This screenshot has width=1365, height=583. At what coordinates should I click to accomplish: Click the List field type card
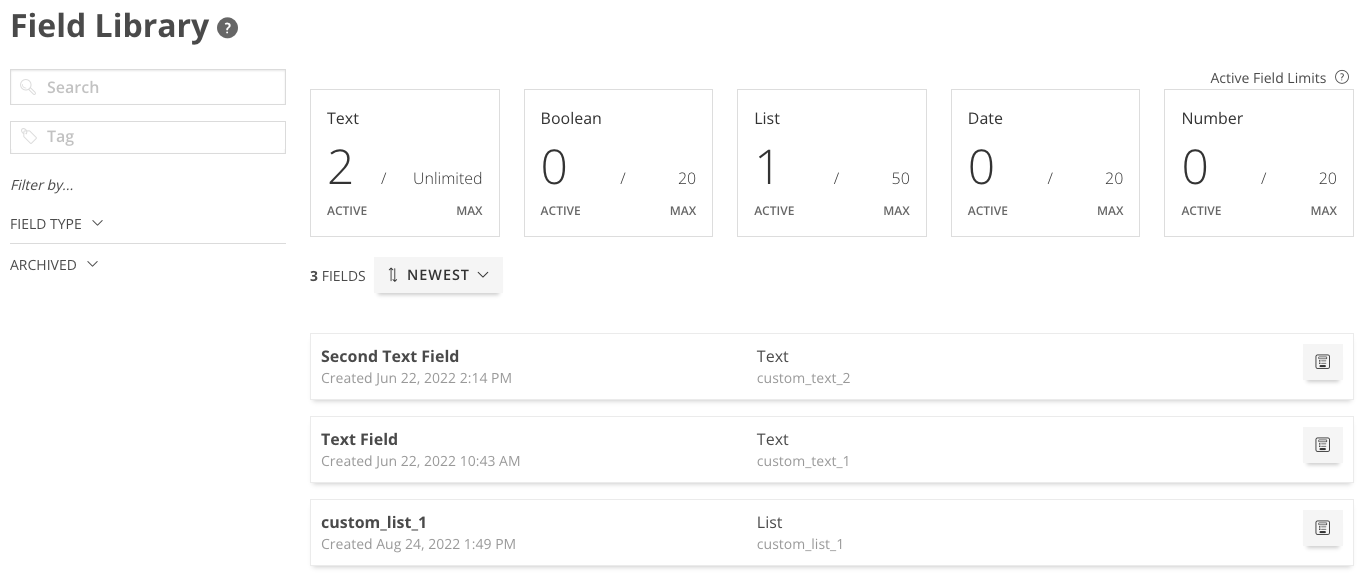(831, 161)
